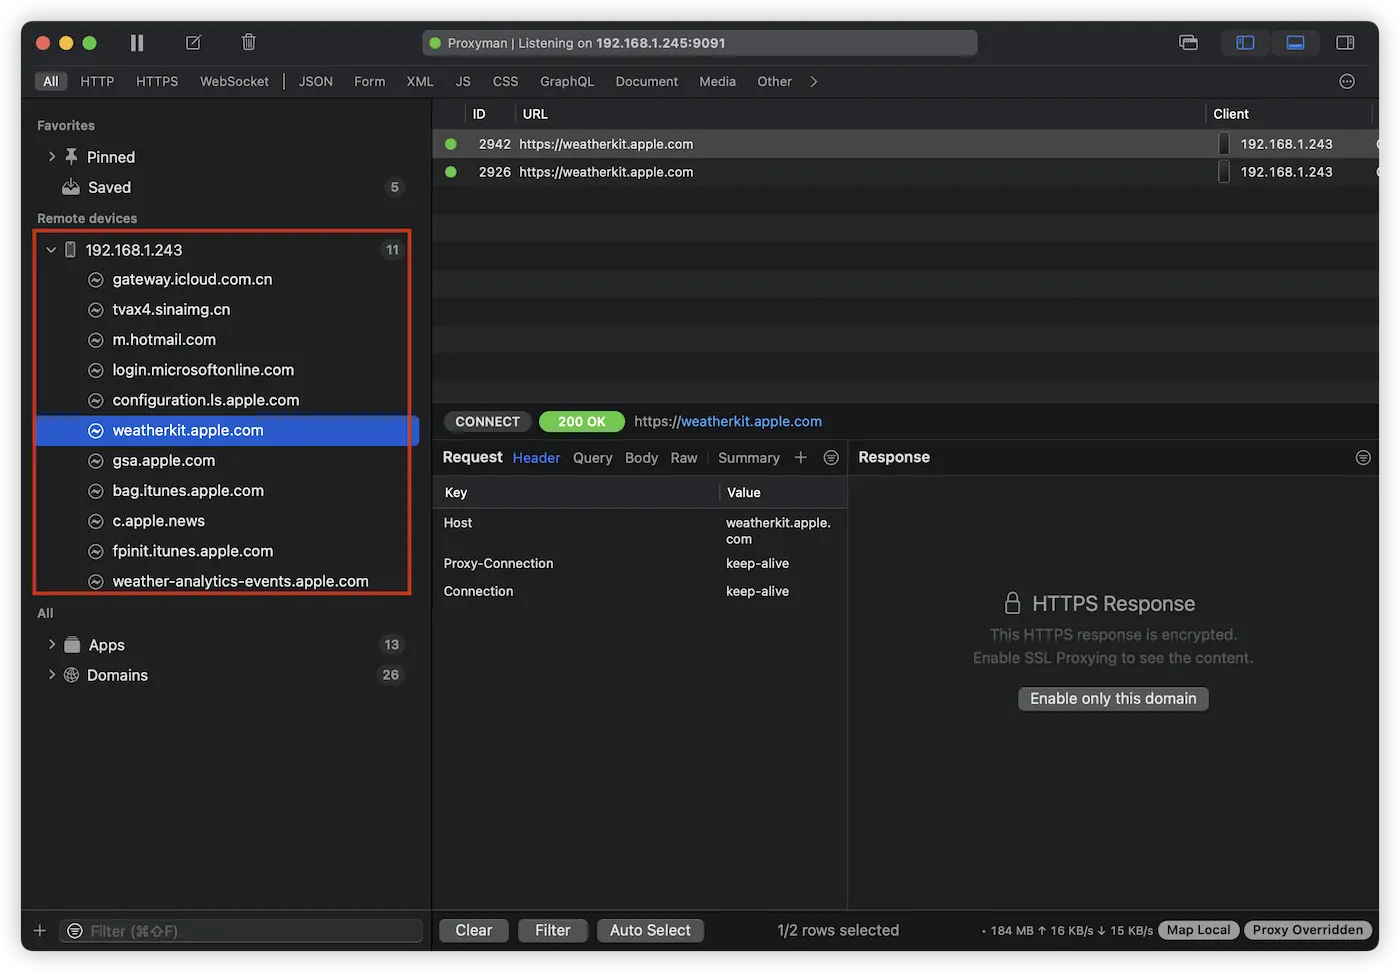Click the Domains globe icon
This screenshot has width=1400, height=972.
pos(72,675)
